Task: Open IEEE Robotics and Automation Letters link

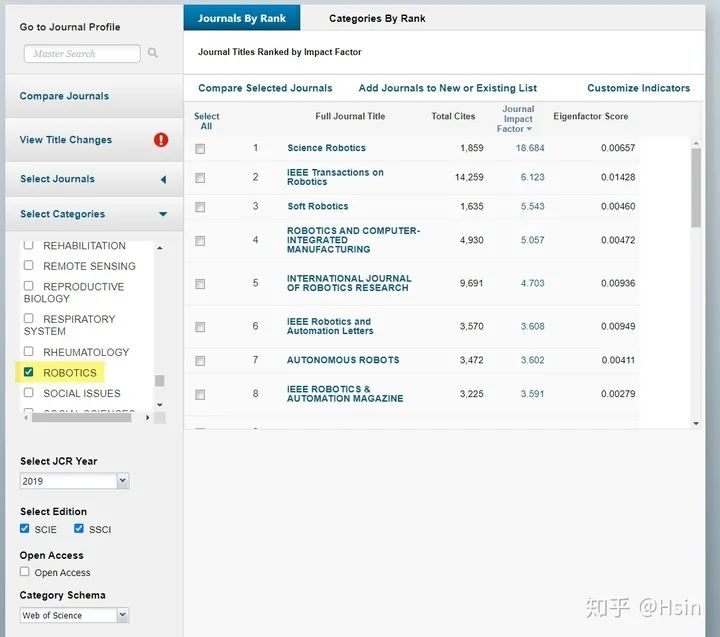Action: point(330,326)
